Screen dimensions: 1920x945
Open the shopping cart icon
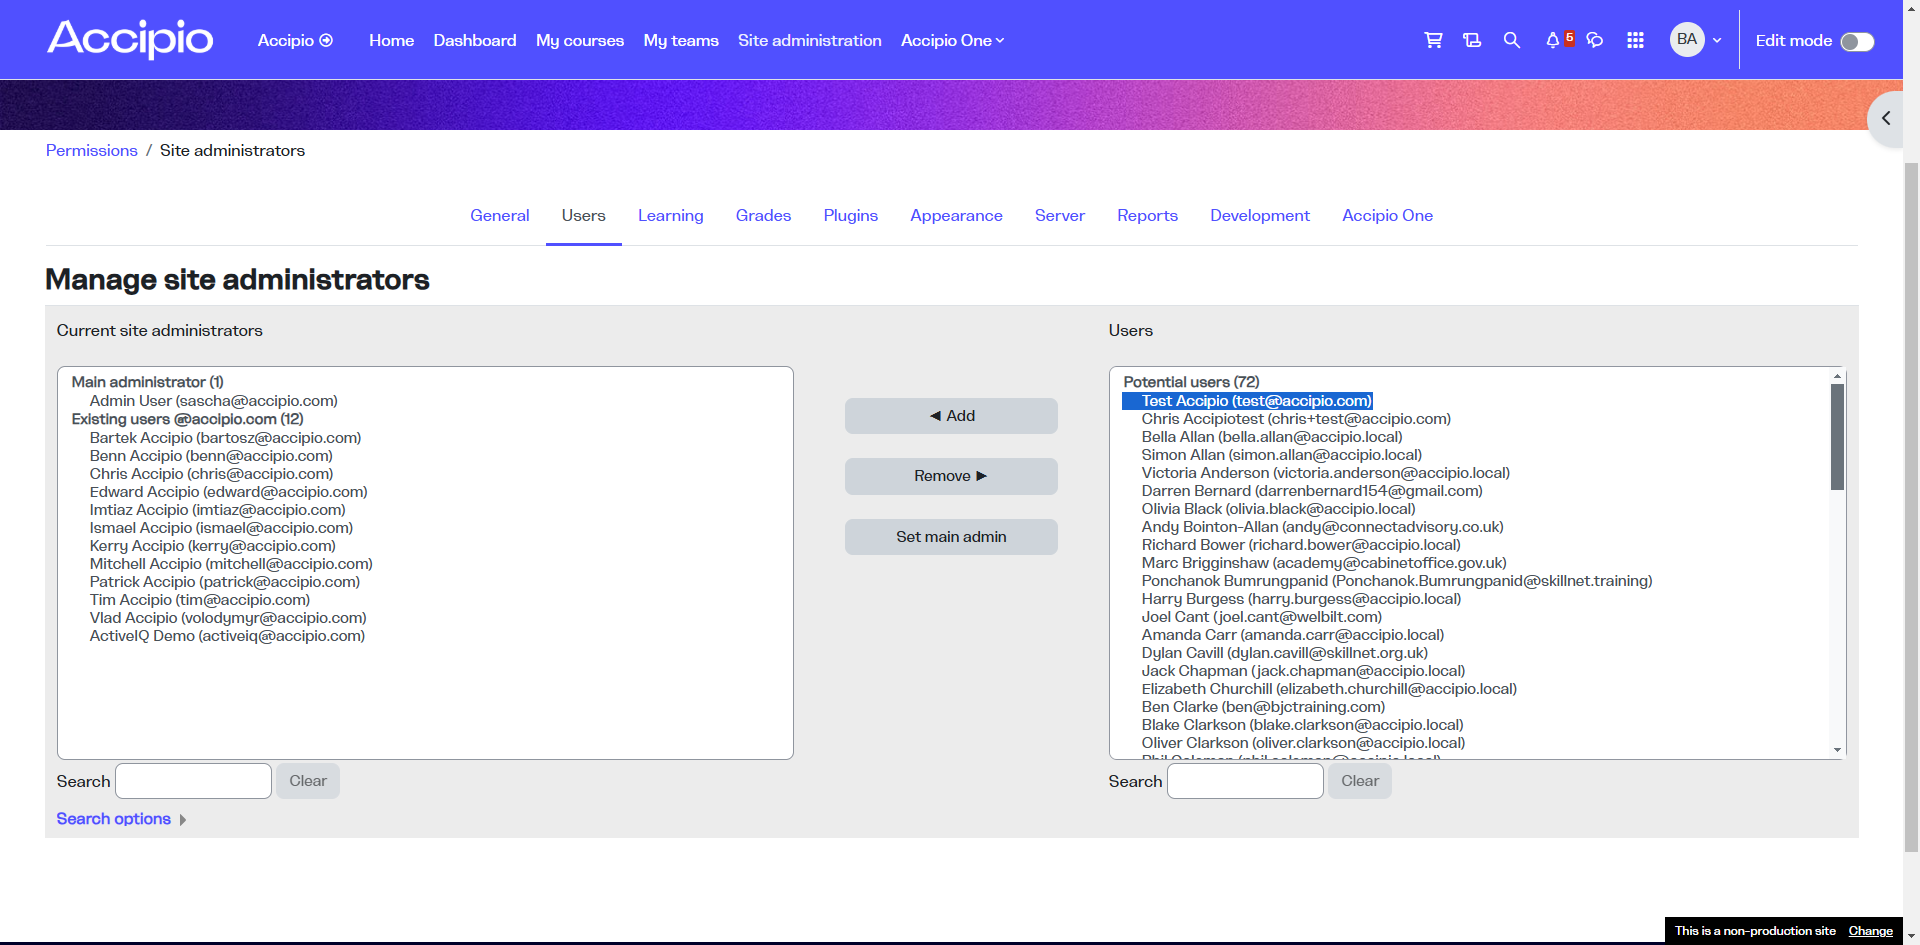[x=1433, y=40]
